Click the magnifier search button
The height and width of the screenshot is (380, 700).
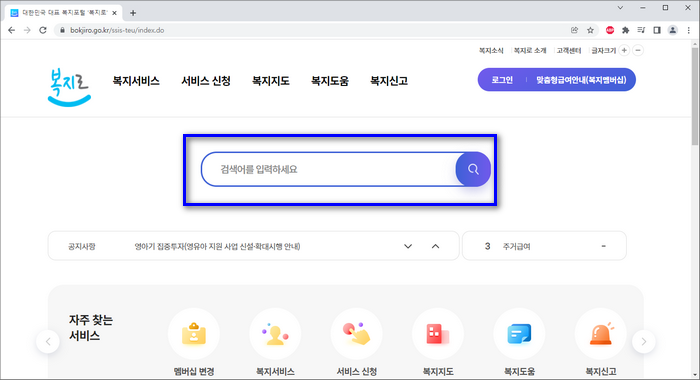coord(473,169)
